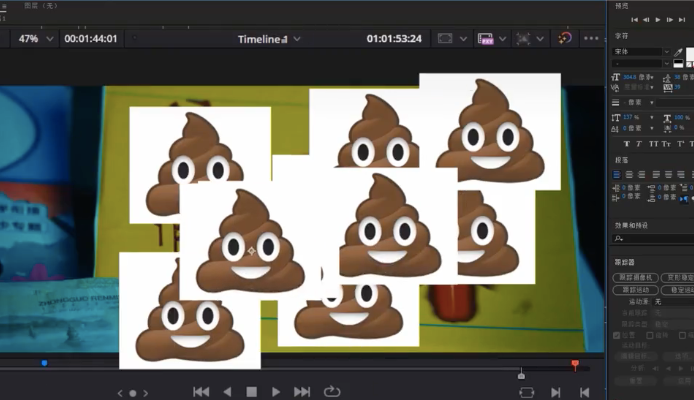Screen dimensions: 694x400
Task: Open the FX bypass options arrow
Action: click(502, 39)
